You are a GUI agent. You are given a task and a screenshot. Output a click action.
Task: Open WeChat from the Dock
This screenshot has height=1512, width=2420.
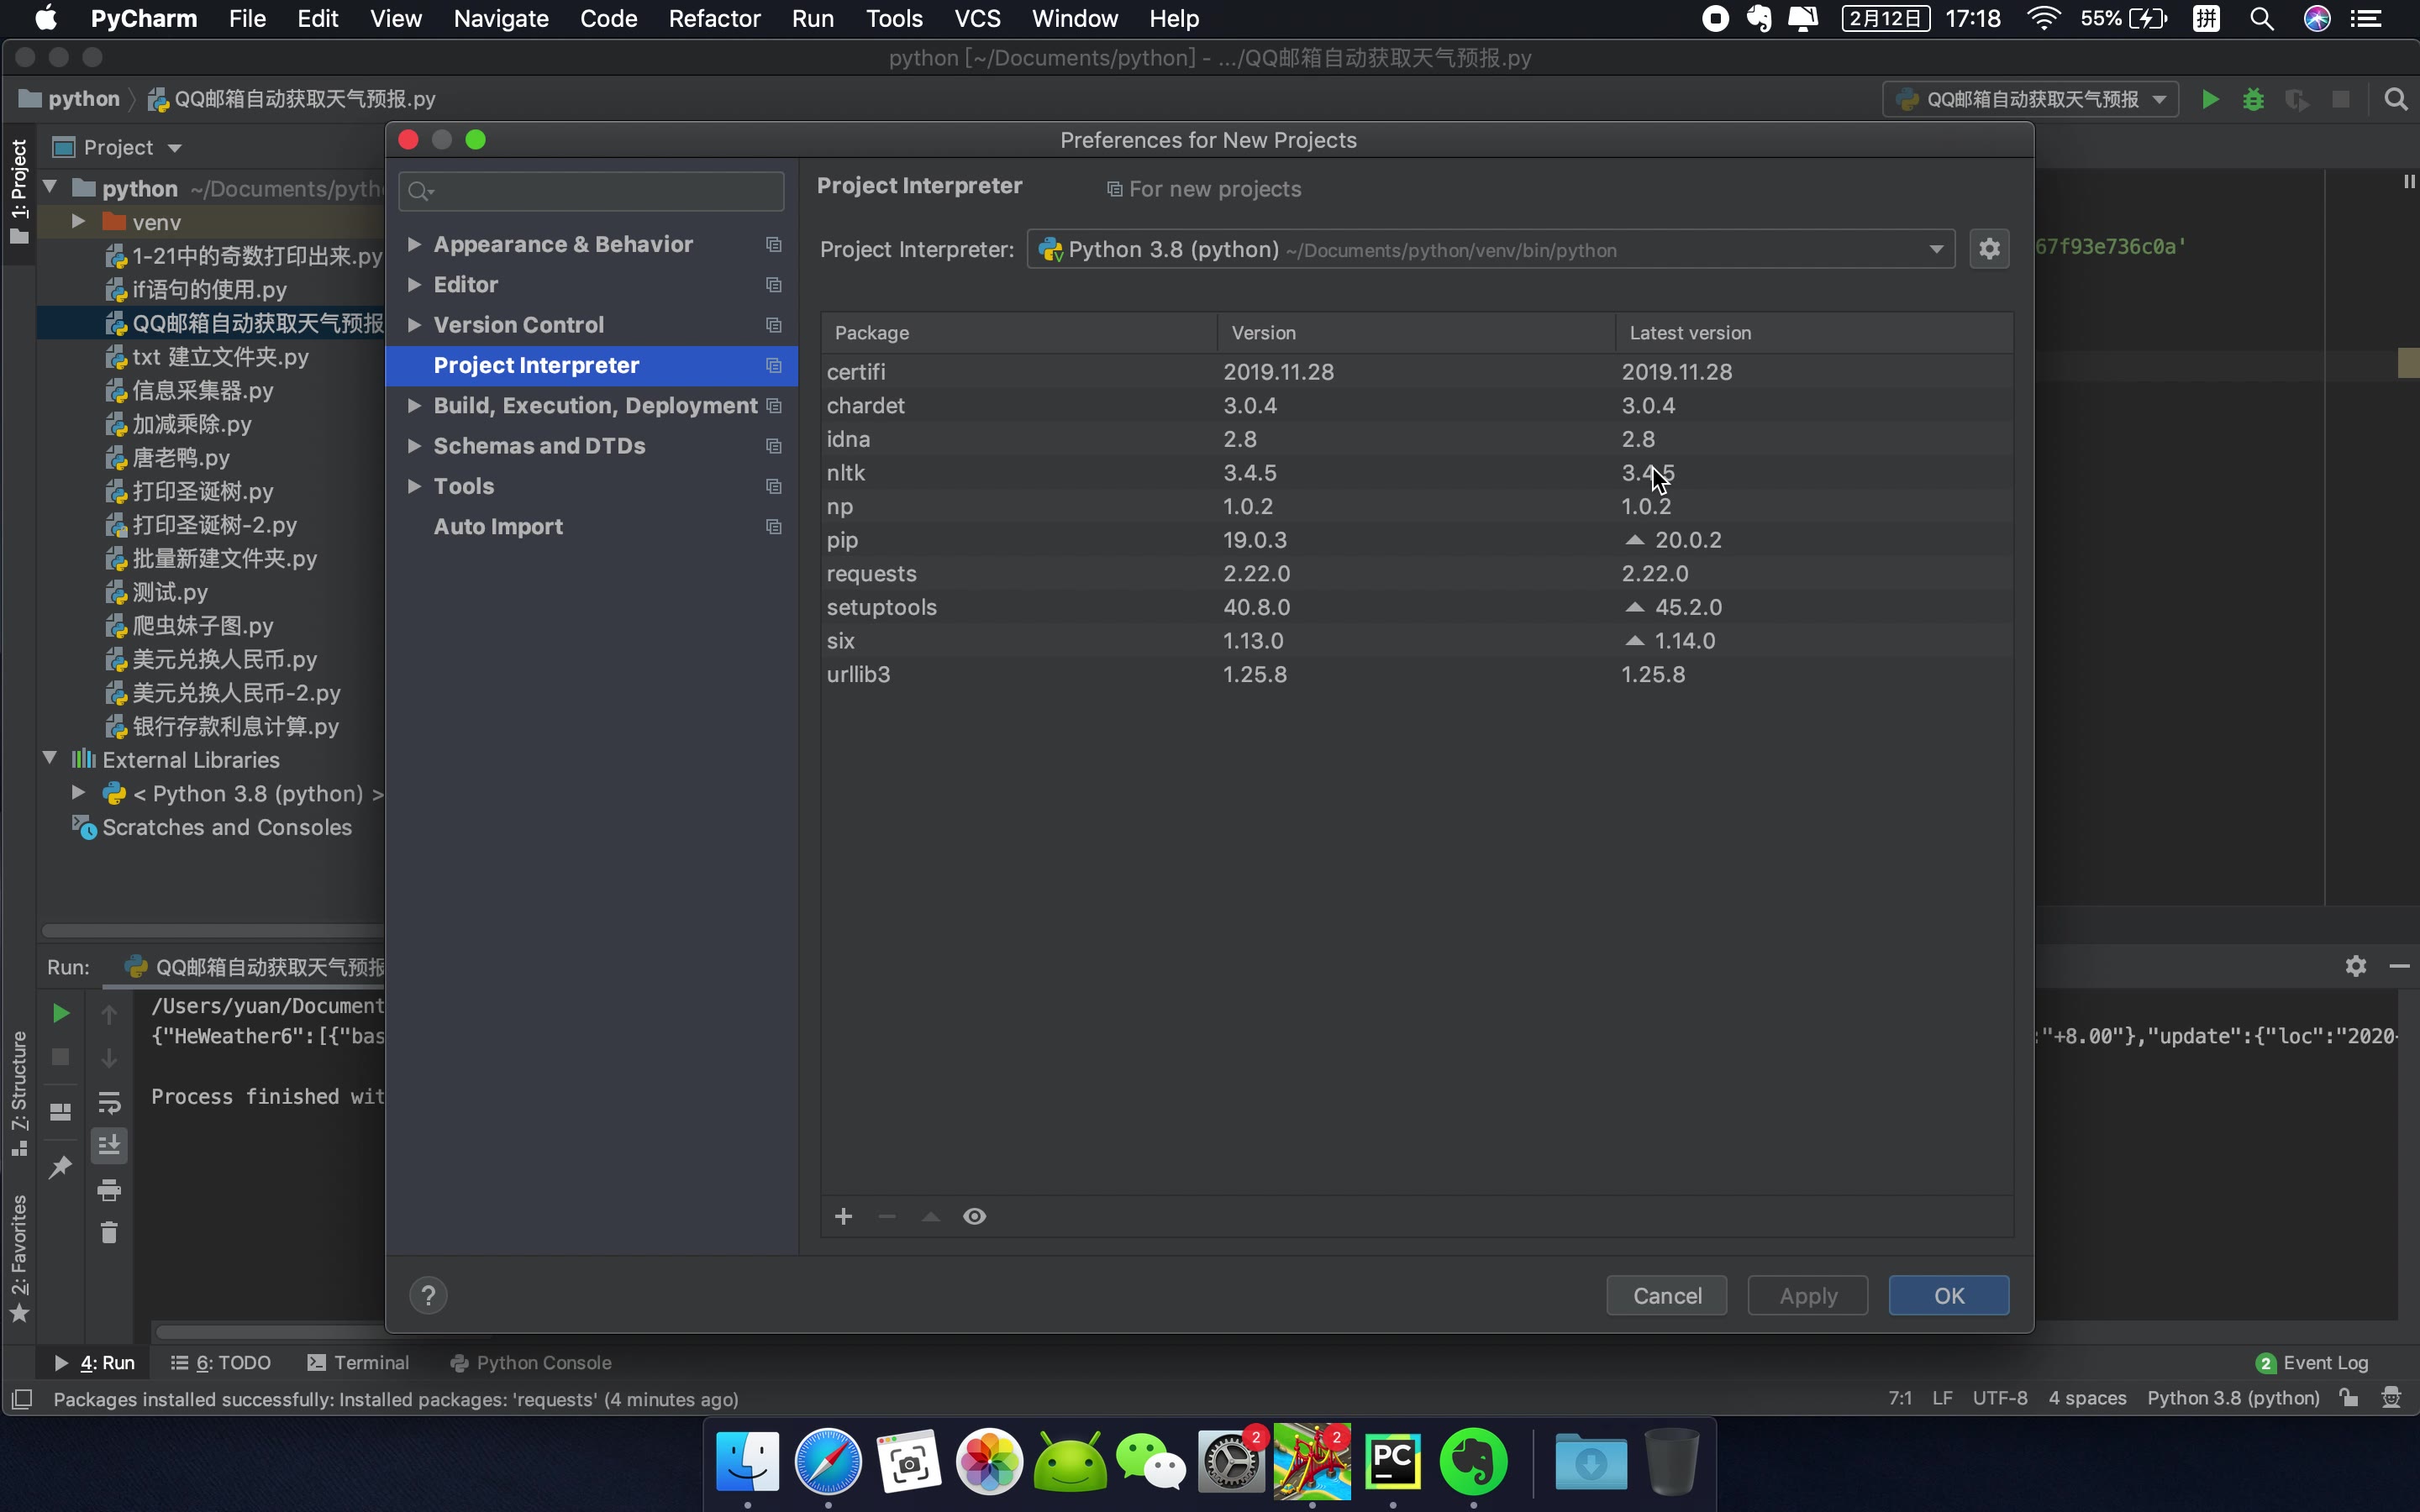coord(1151,1462)
